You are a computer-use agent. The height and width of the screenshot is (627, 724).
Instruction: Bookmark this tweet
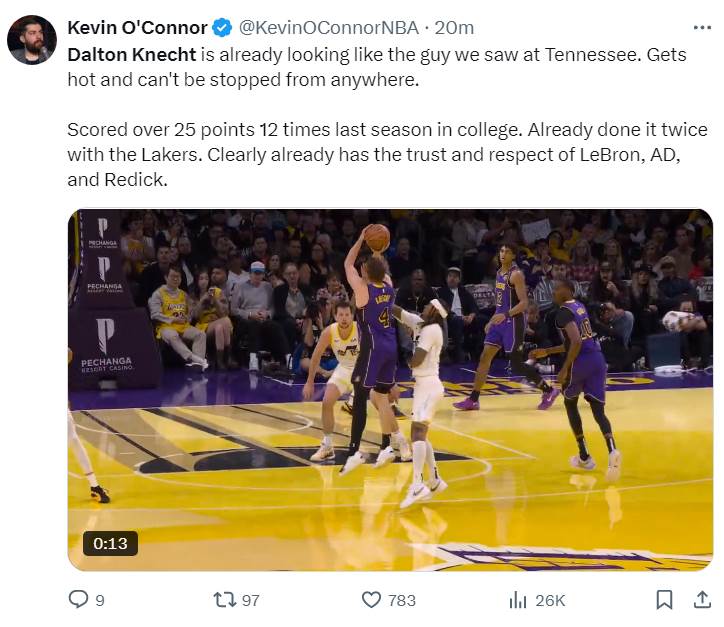click(x=664, y=600)
